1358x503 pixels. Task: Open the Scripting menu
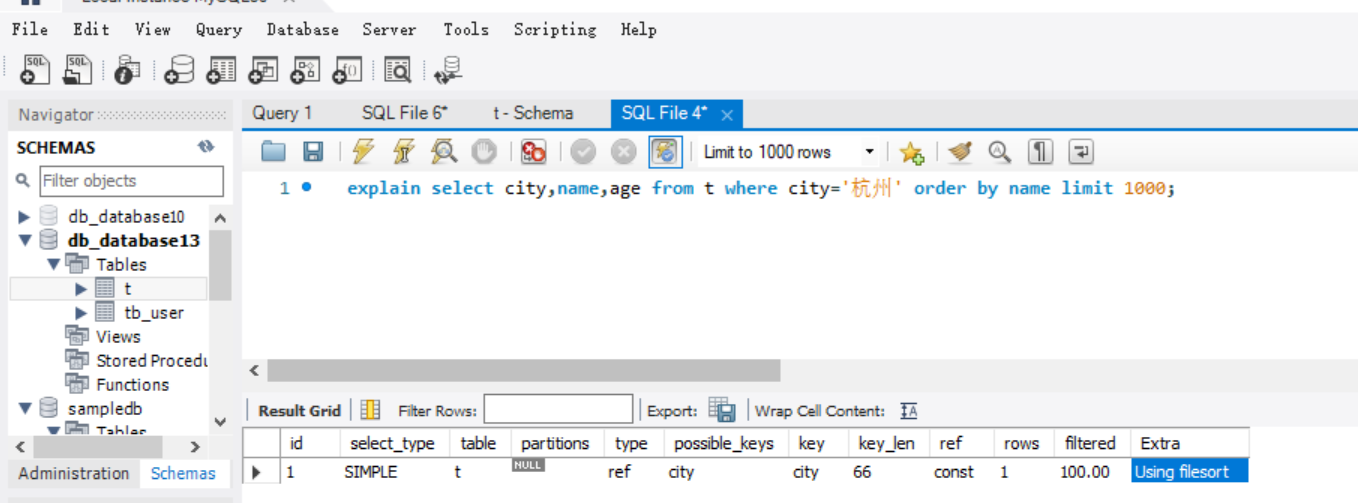[555, 30]
